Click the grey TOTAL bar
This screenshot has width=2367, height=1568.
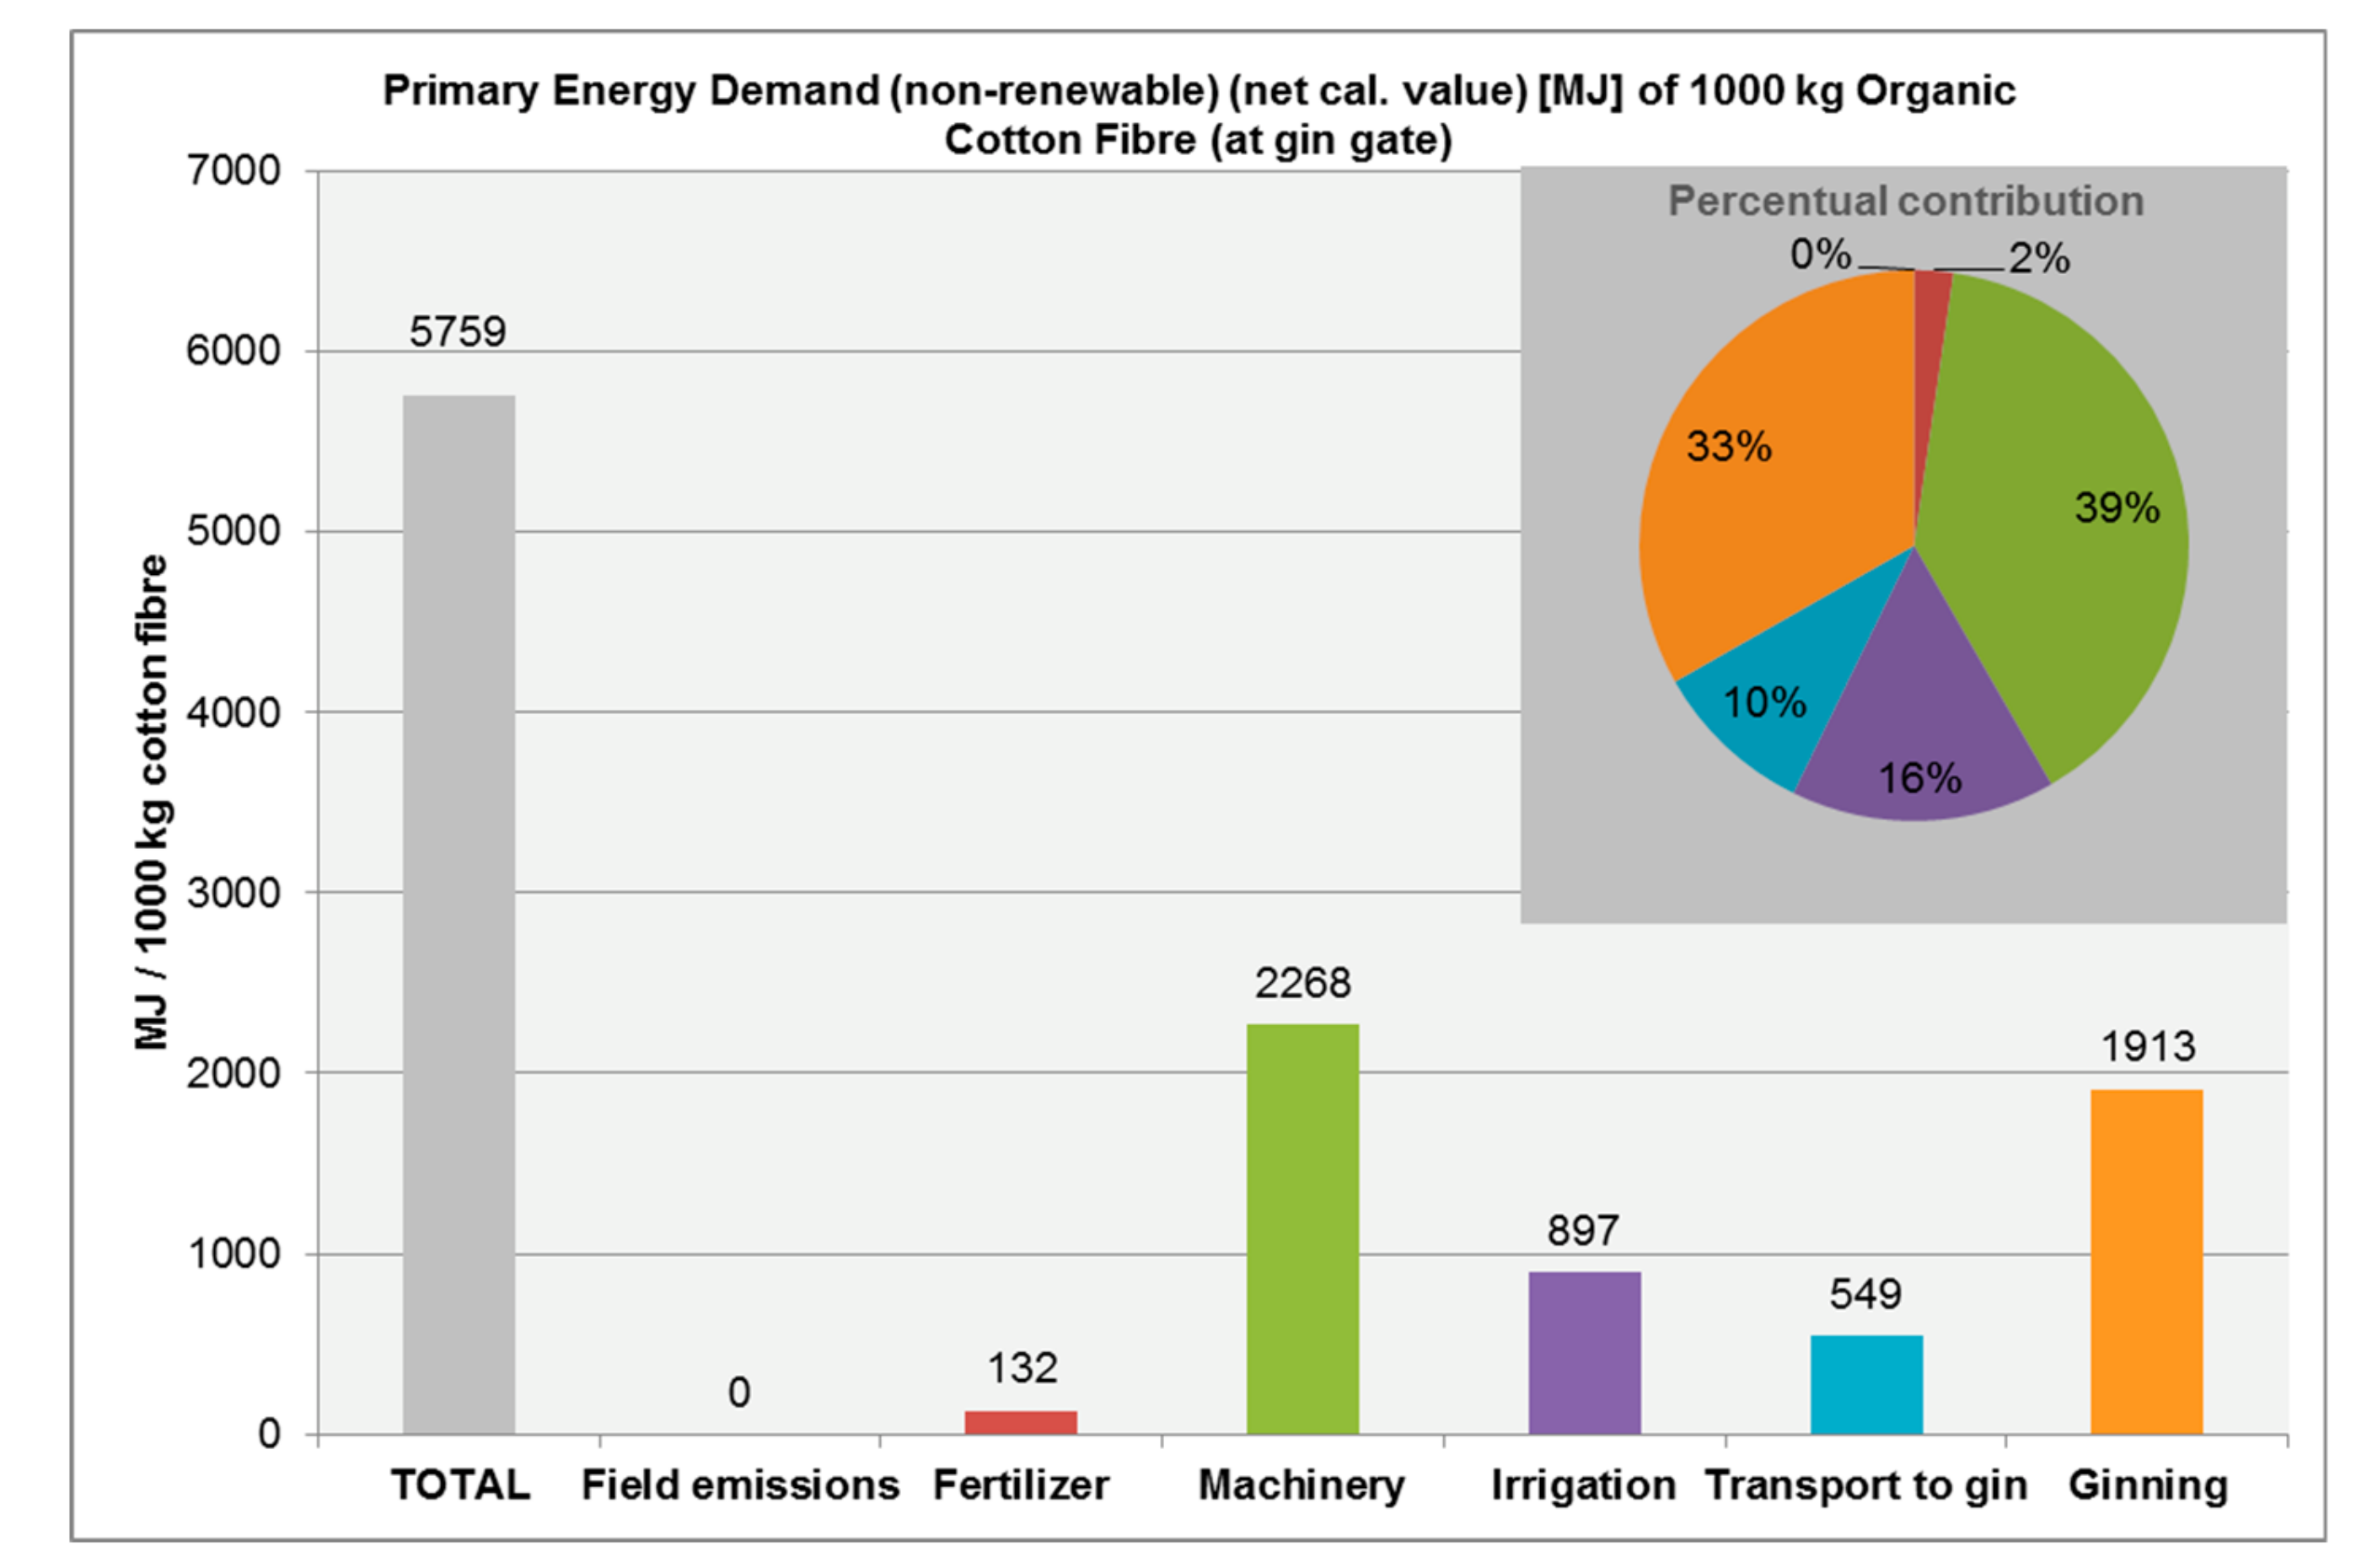[458, 914]
